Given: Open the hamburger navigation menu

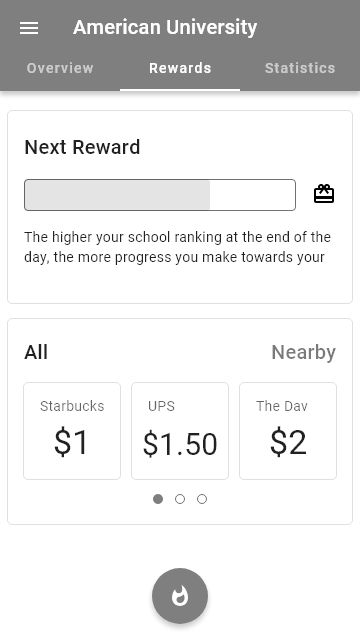Looking at the screenshot, I should [x=29, y=28].
